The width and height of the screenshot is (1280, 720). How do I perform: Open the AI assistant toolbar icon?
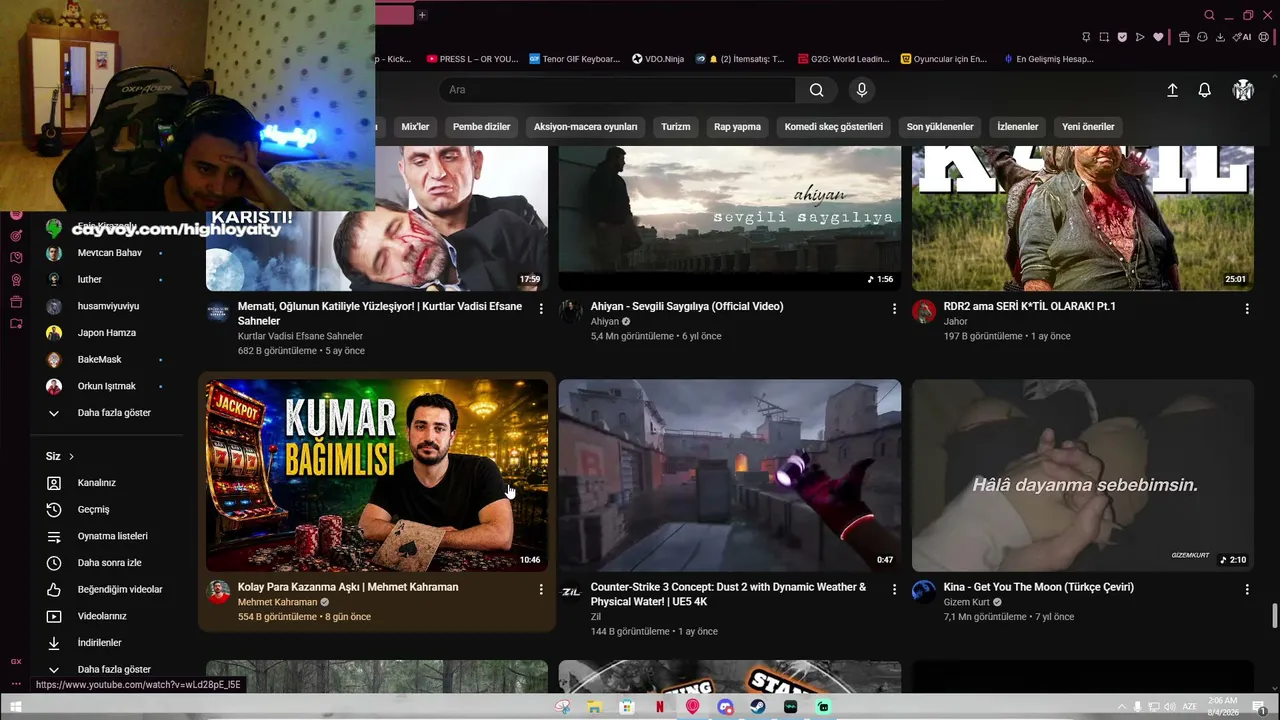[x=1243, y=37]
